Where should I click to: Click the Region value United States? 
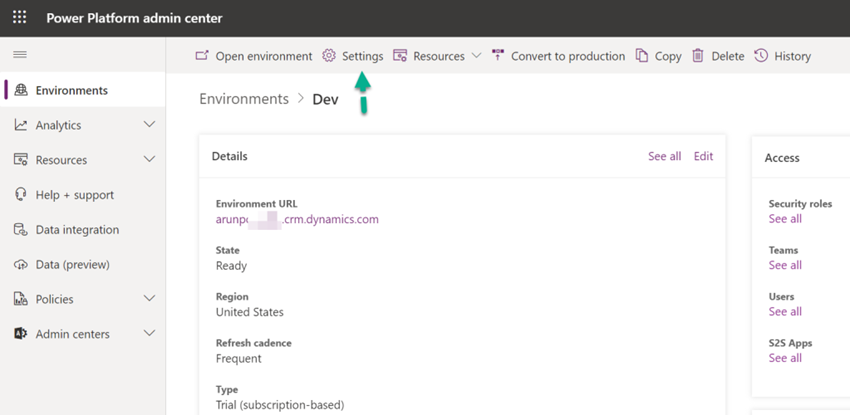tap(249, 312)
